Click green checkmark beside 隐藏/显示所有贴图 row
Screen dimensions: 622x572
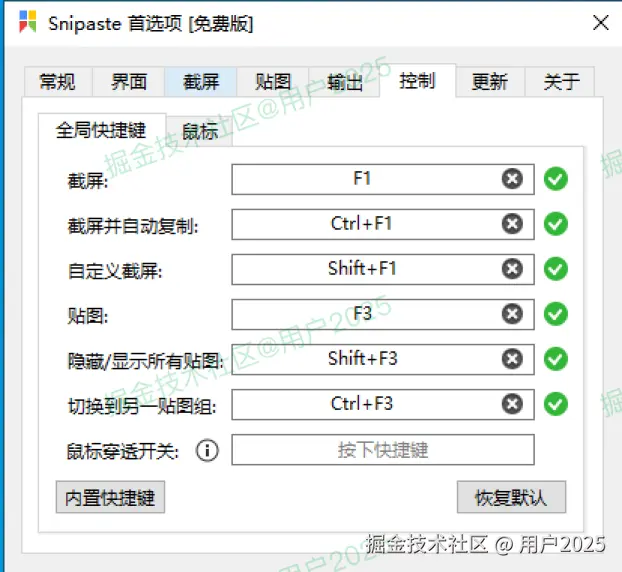(x=555, y=359)
